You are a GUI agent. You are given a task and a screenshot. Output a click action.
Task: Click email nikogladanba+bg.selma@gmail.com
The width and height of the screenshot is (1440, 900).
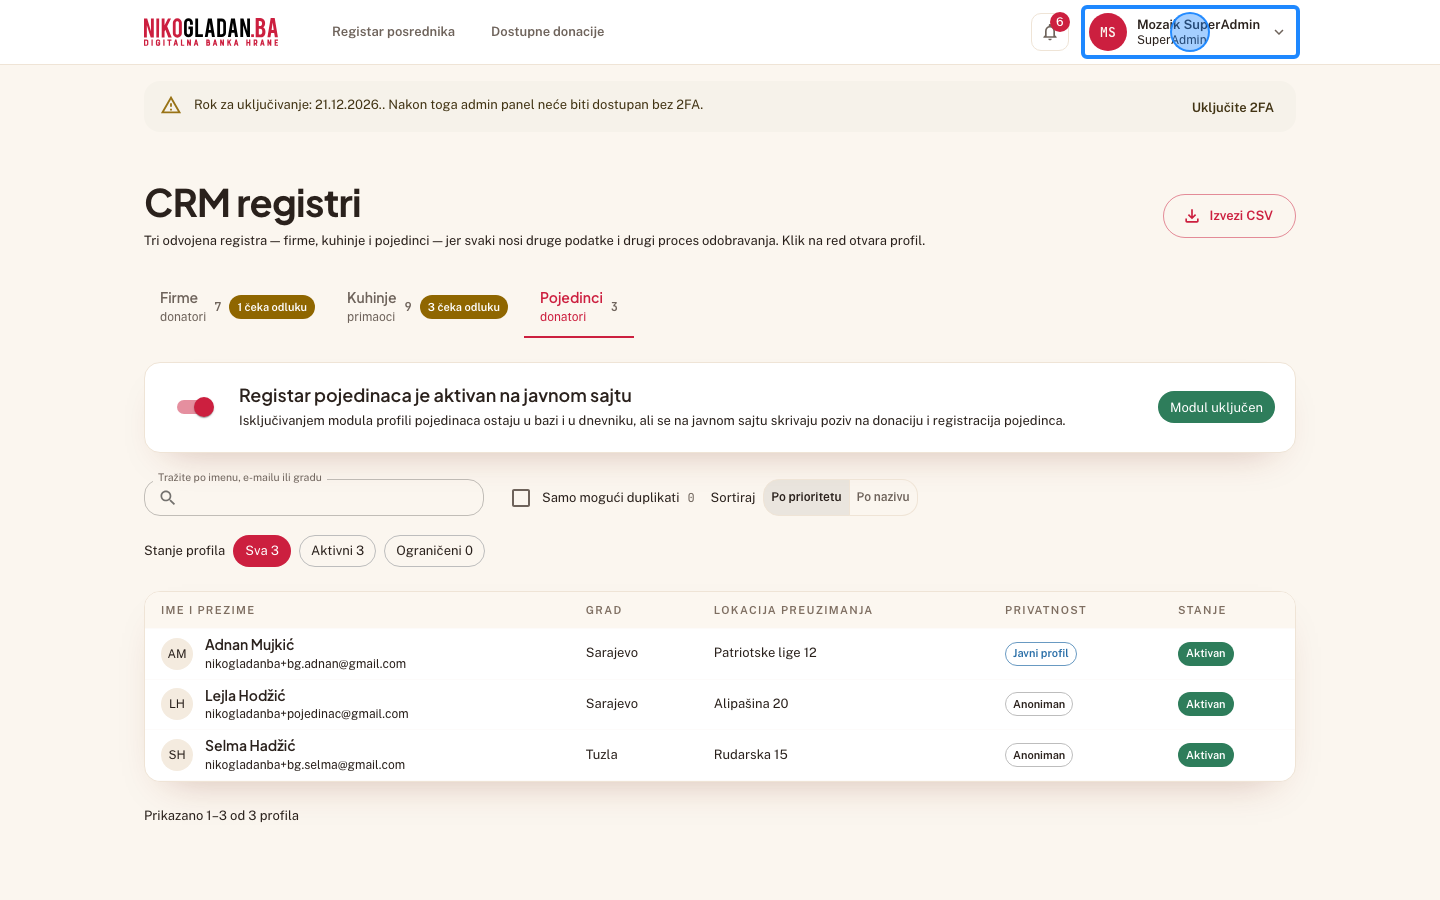(x=305, y=765)
